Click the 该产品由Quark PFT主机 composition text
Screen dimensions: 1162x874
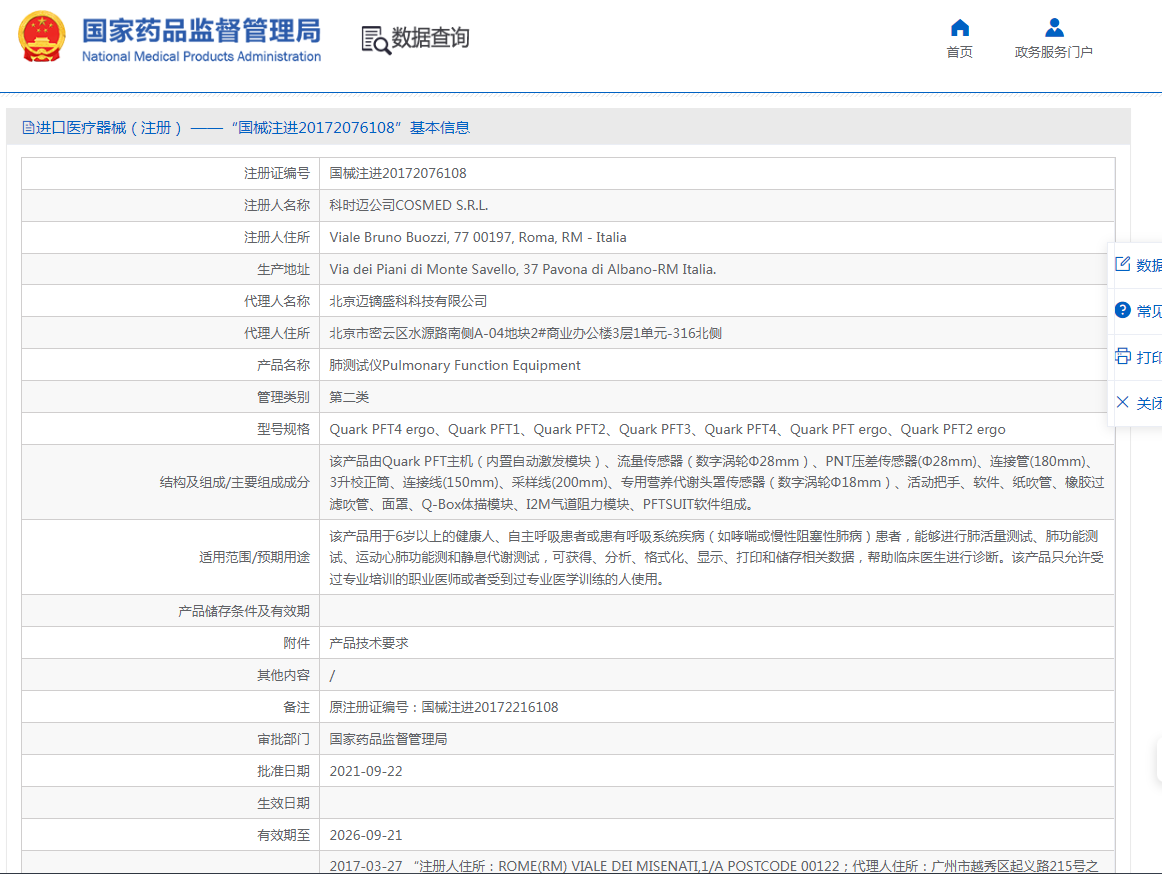click(x=717, y=483)
